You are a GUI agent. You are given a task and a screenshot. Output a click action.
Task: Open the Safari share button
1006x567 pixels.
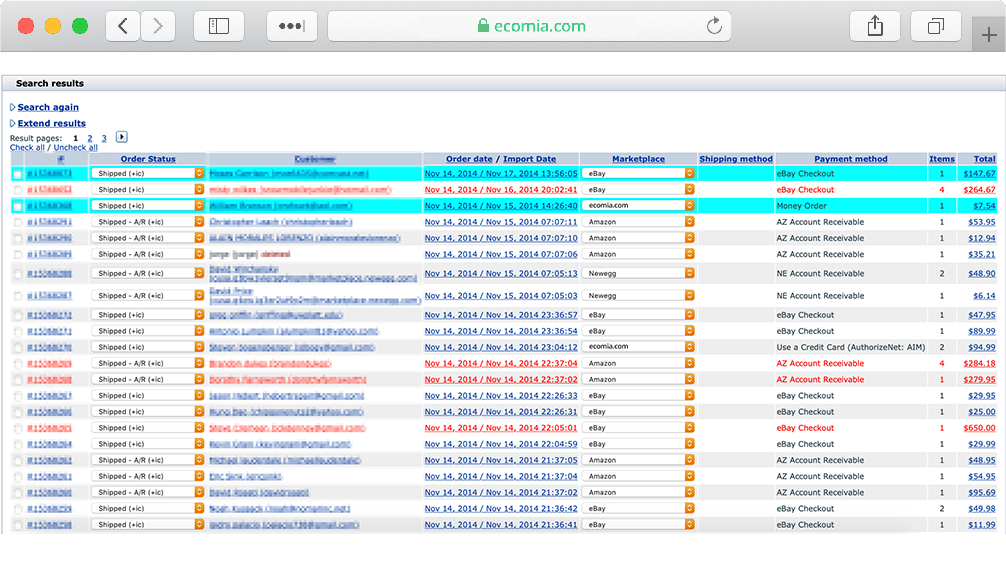[875, 27]
